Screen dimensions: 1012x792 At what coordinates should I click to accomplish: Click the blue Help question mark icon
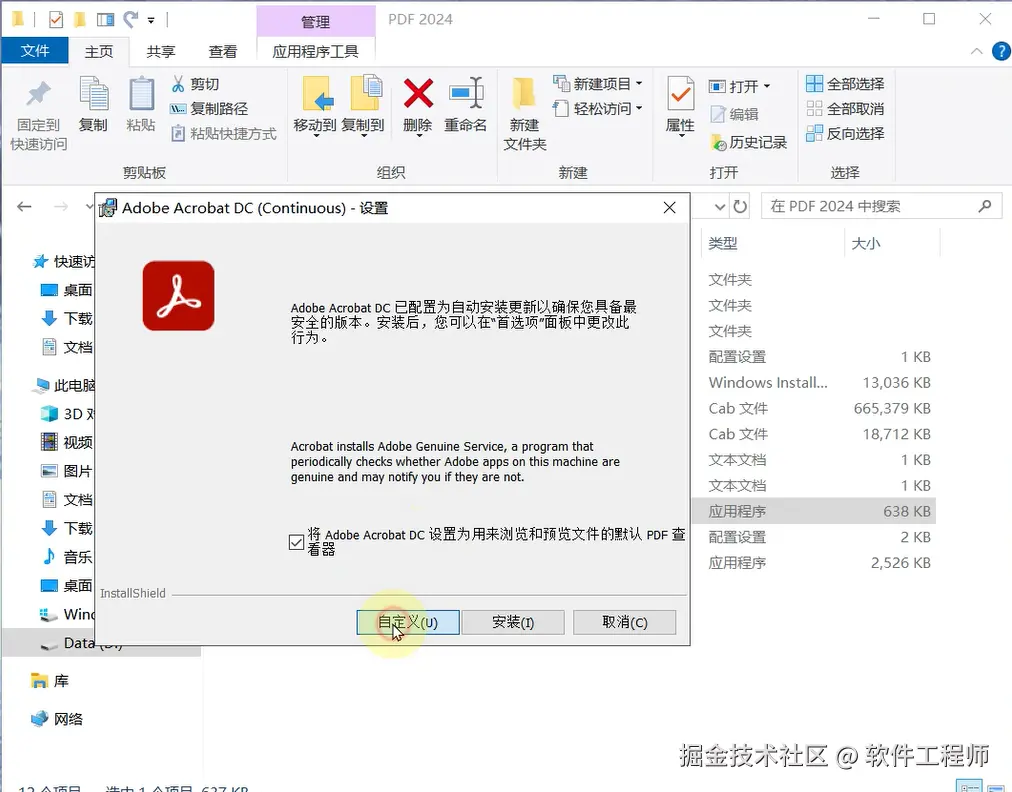point(1001,51)
